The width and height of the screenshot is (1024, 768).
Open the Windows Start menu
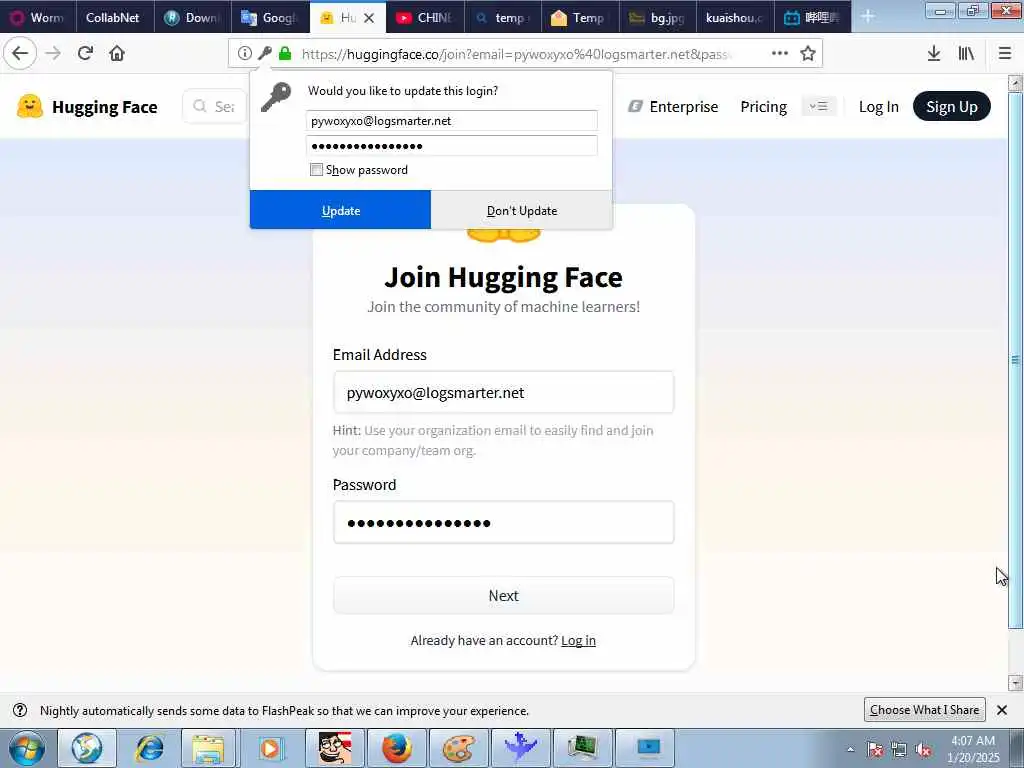27,748
